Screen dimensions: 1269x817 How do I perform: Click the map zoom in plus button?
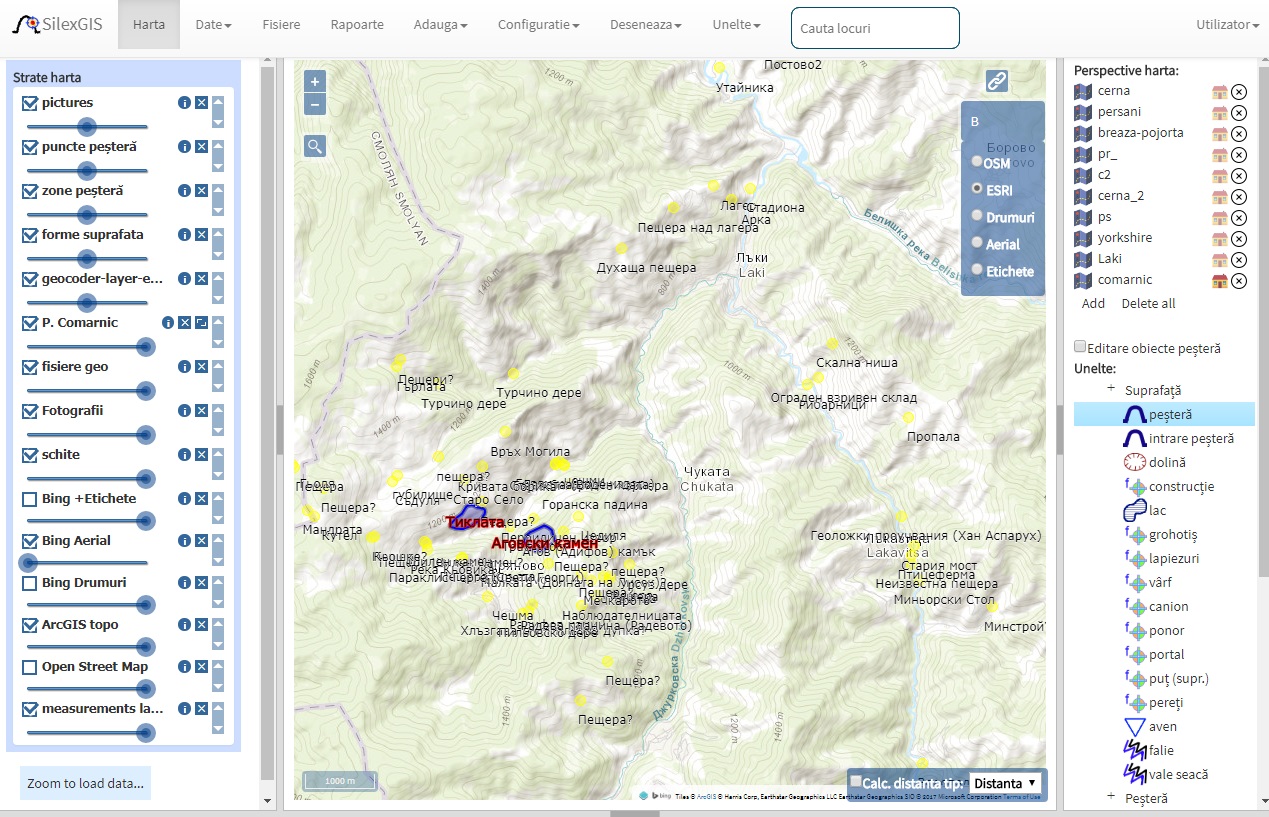[x=315, y=82]
